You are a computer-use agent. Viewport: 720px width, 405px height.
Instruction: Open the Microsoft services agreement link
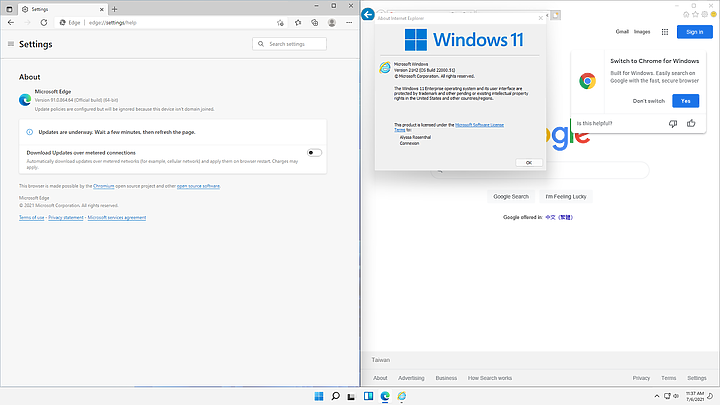tap(117, 218)
